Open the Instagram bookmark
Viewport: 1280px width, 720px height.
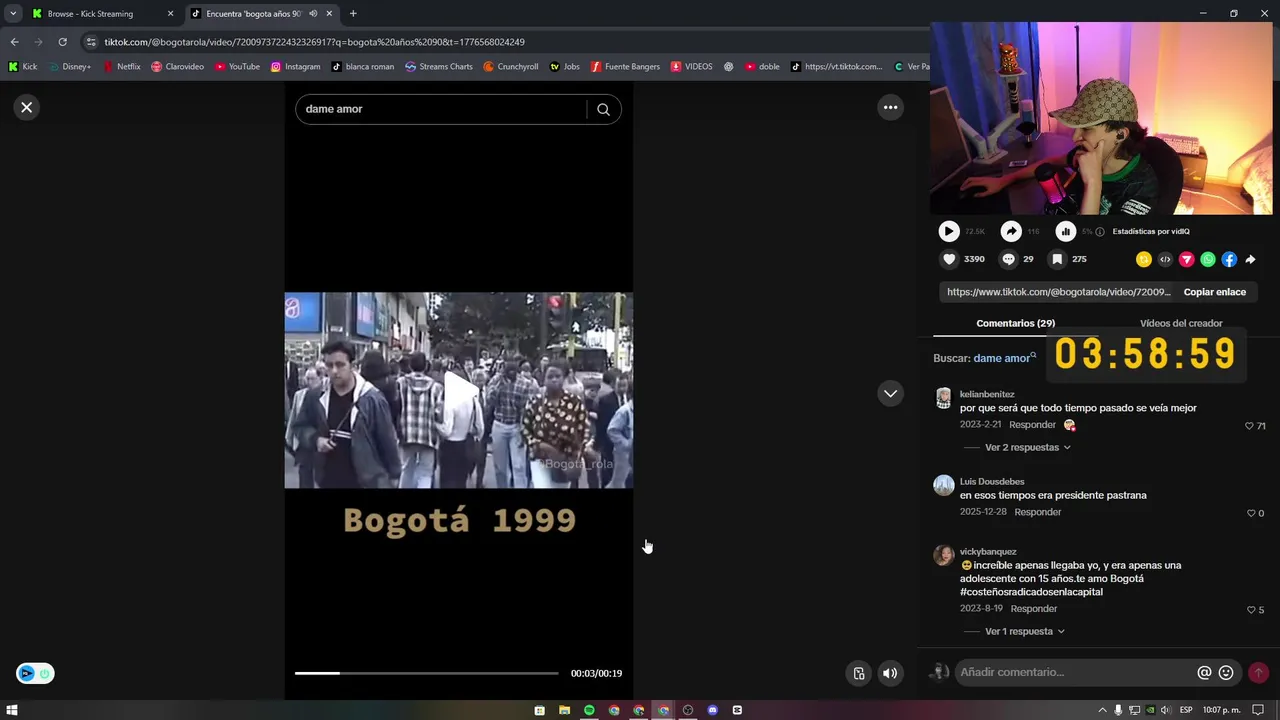[x=296, y=67]
